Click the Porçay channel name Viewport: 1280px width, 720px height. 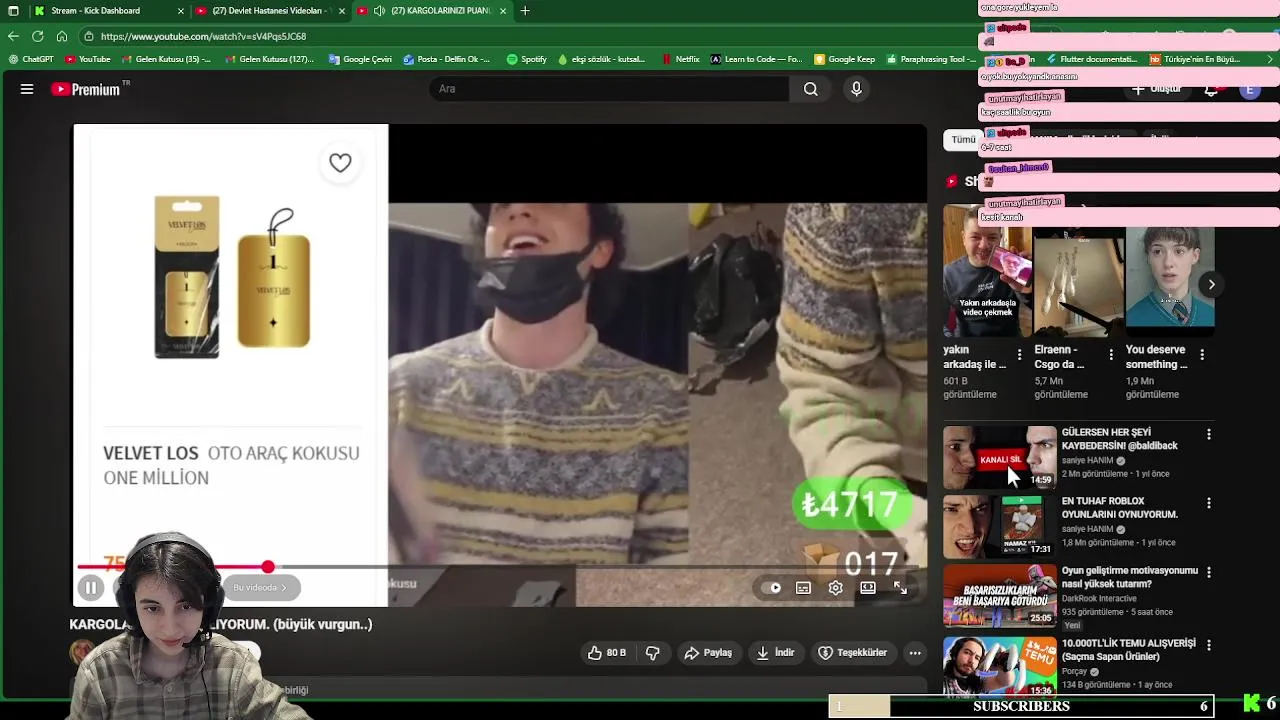tap(1074, 672)
